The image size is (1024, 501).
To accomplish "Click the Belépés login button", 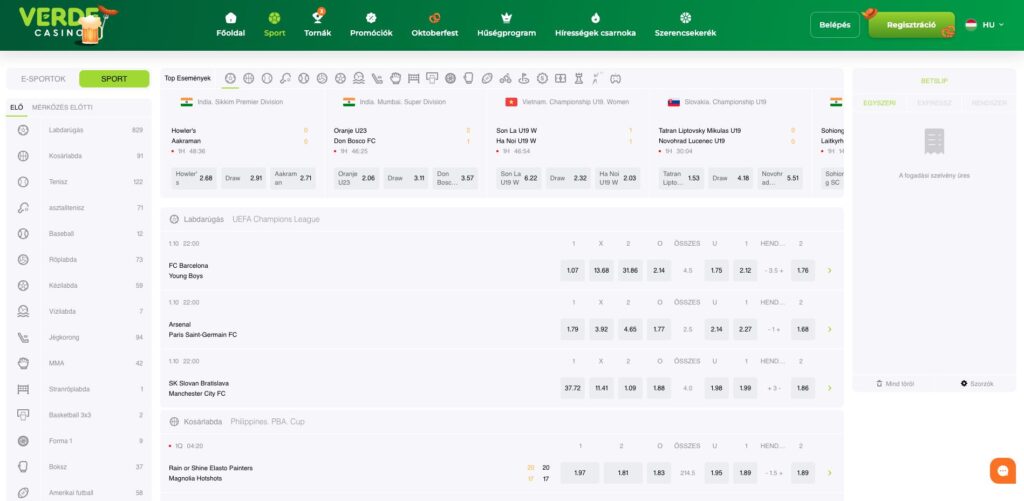I will (834, 24).
